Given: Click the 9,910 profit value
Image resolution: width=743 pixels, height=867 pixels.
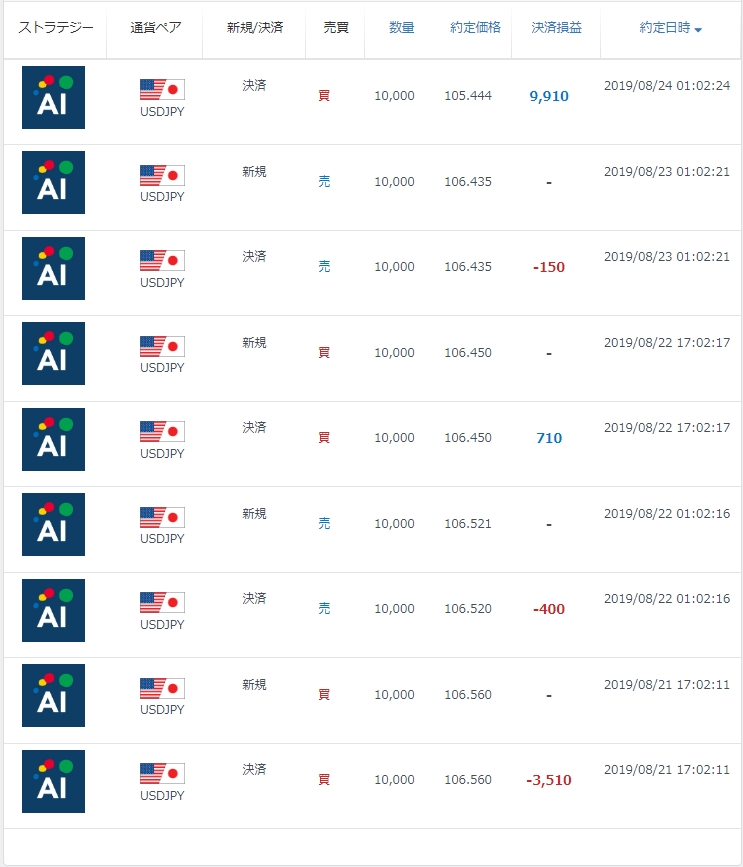Looking at the screenshot, I should [x=549, y=97].
